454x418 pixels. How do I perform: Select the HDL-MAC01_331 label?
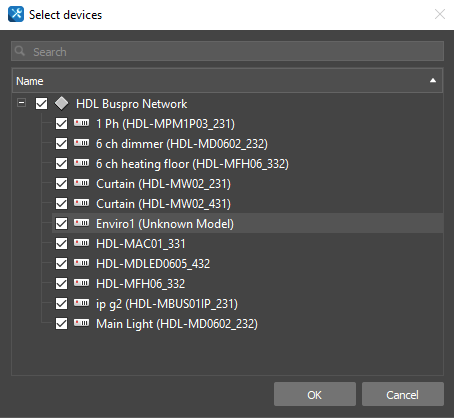(x=140, y=244)
